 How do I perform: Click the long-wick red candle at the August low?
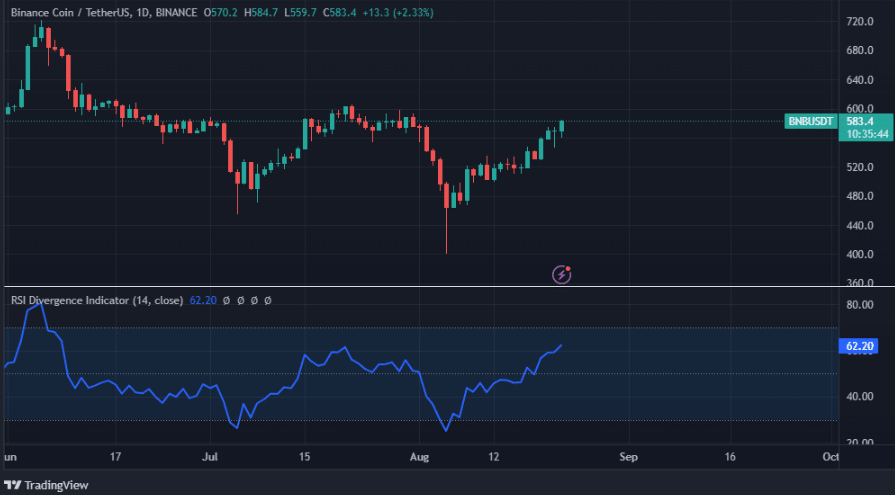[446, 217]
